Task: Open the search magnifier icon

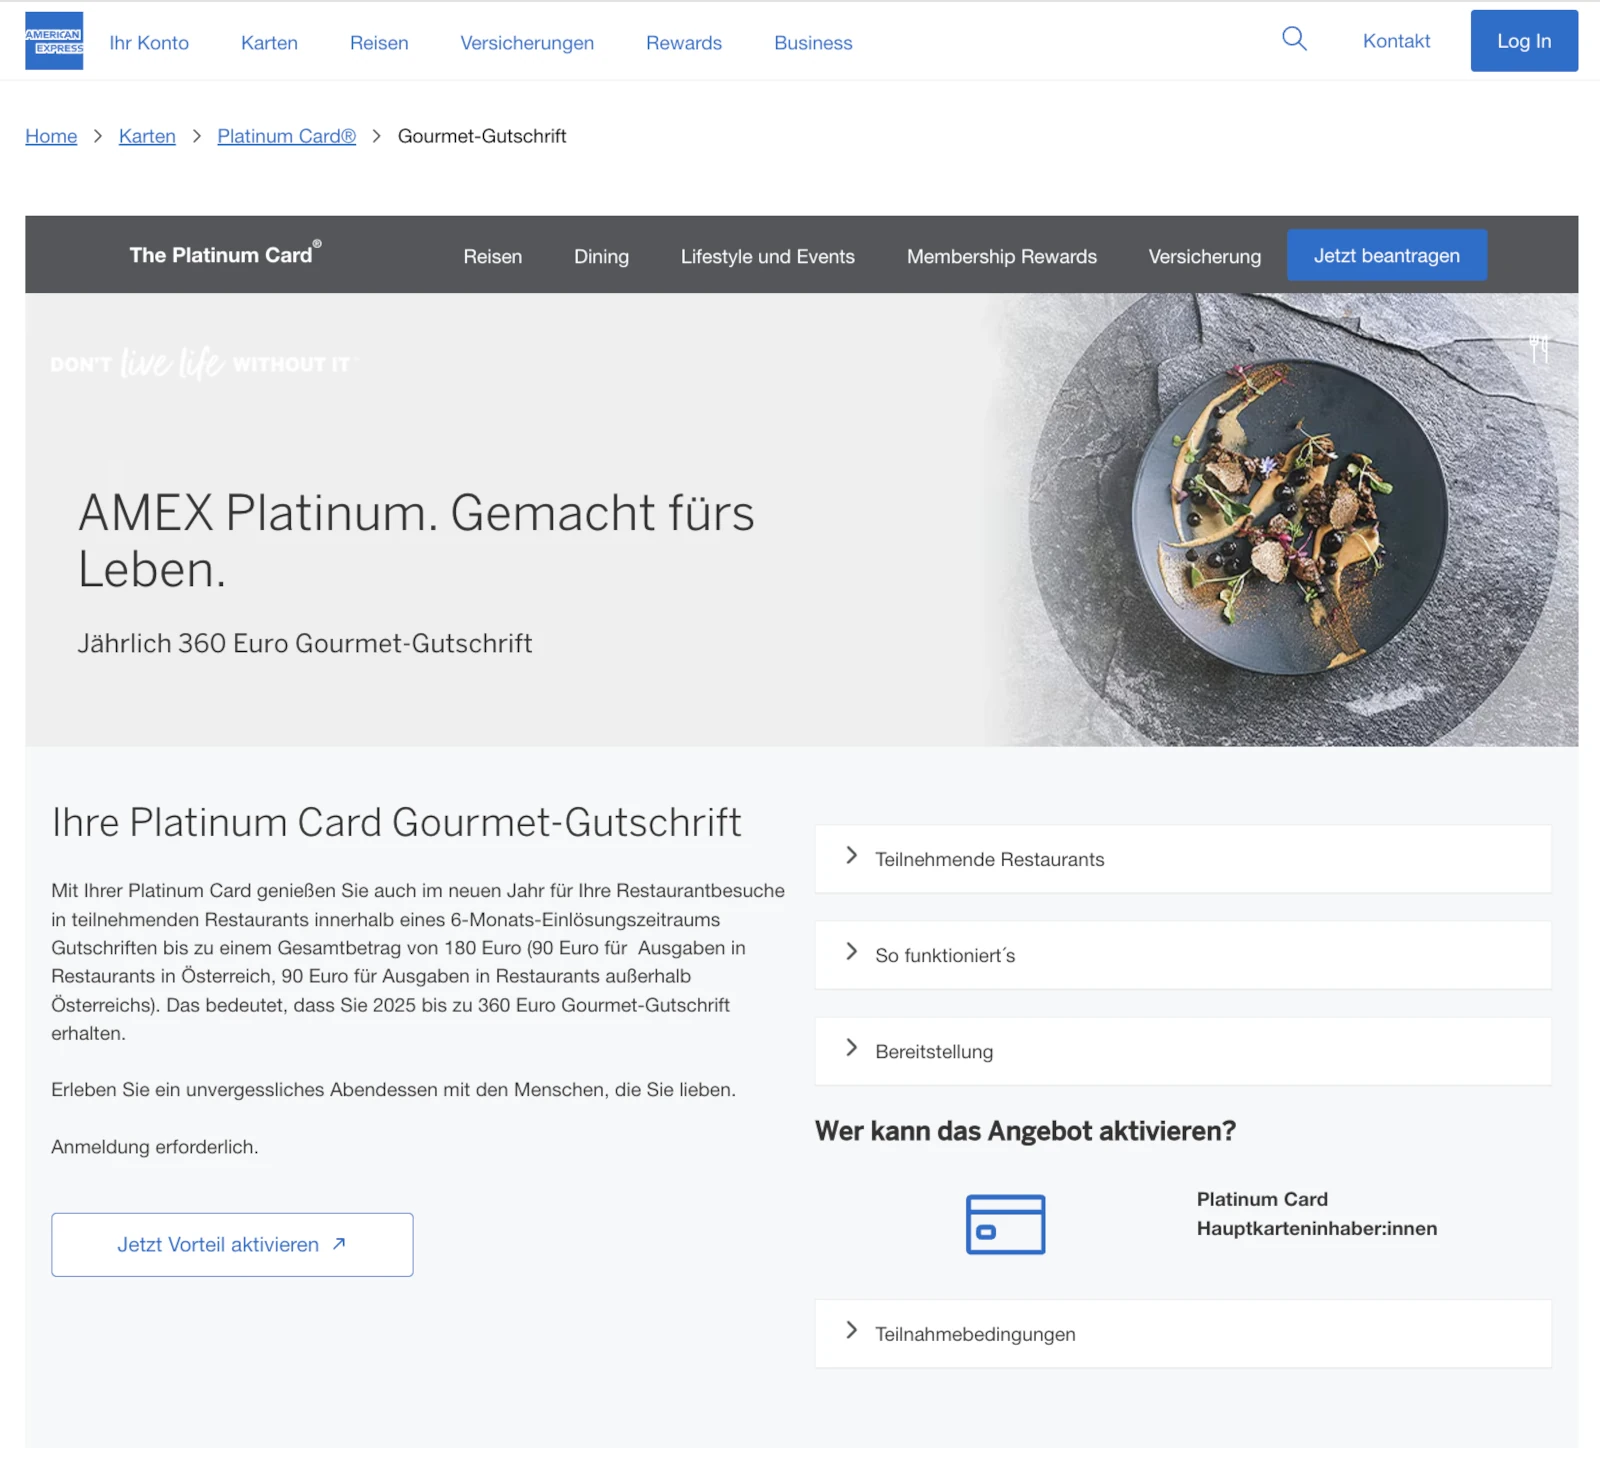Action: point(1294,39)
